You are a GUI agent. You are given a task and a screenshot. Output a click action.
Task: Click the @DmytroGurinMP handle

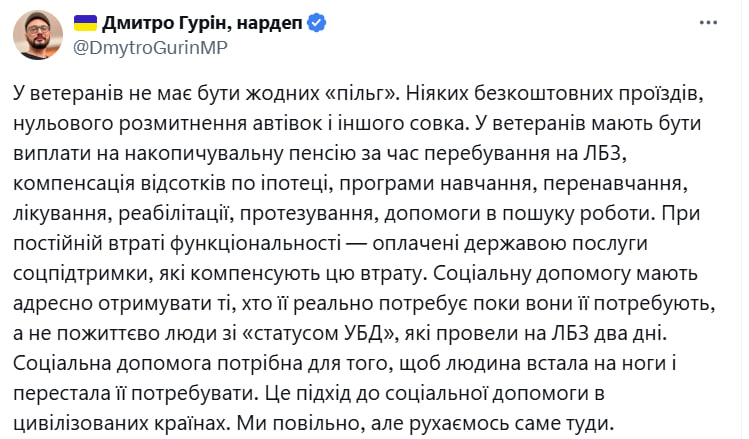(150, 48)
